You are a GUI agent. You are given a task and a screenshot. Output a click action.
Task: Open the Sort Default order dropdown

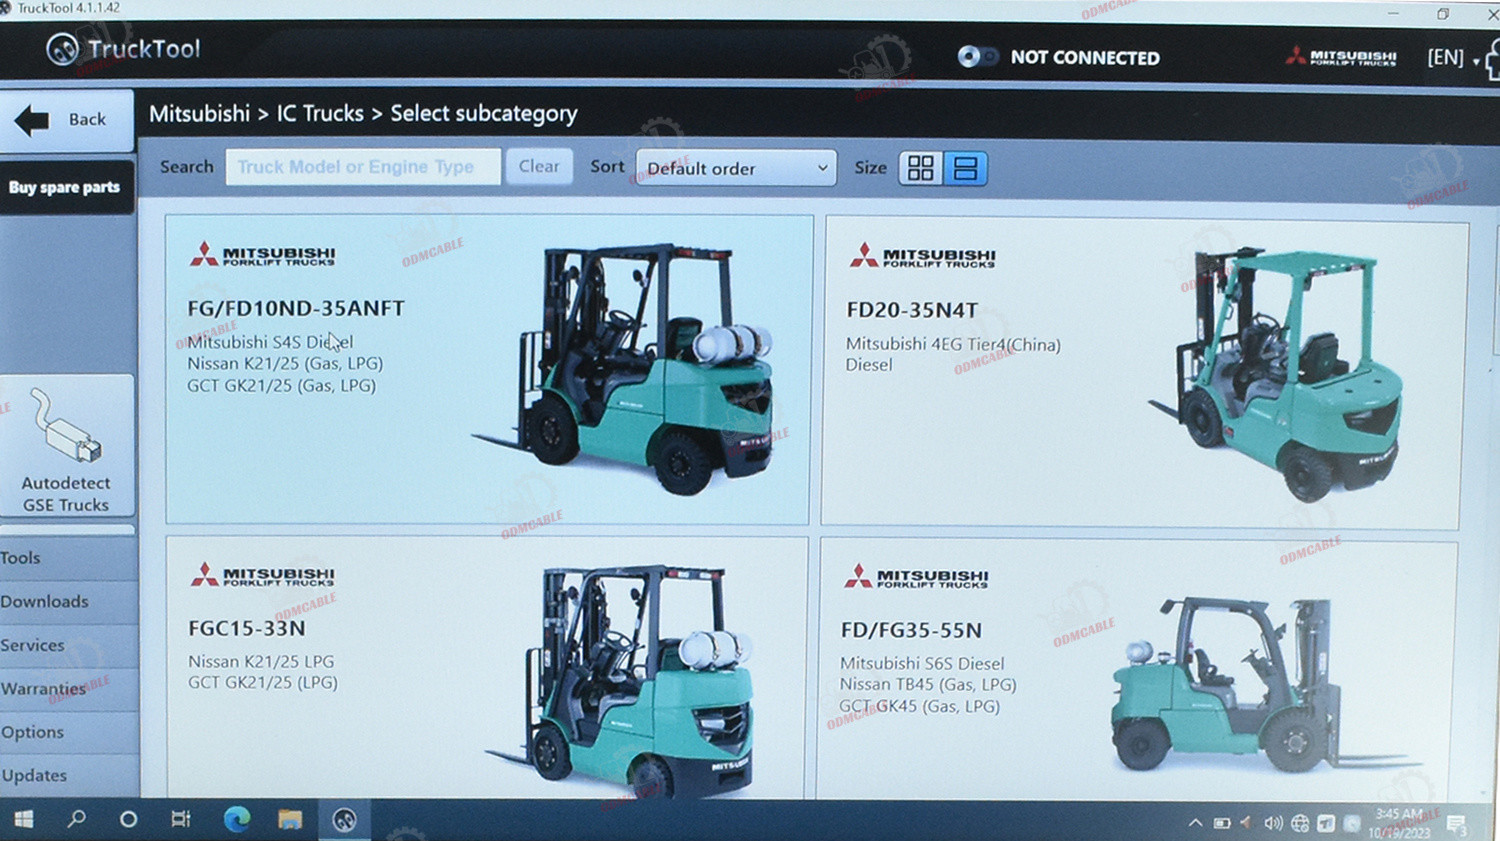tap(735, 168)
